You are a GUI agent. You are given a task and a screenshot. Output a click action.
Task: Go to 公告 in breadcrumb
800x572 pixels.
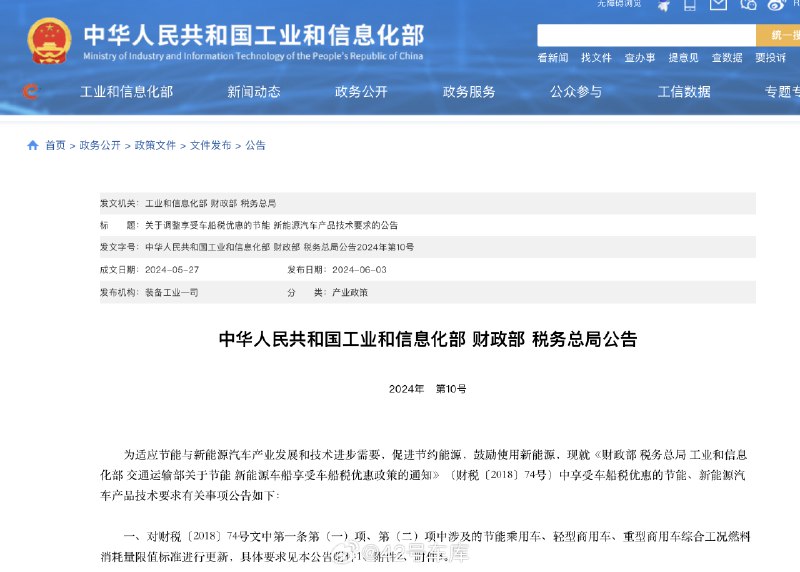pyautogui.click(x=256, y=145)
